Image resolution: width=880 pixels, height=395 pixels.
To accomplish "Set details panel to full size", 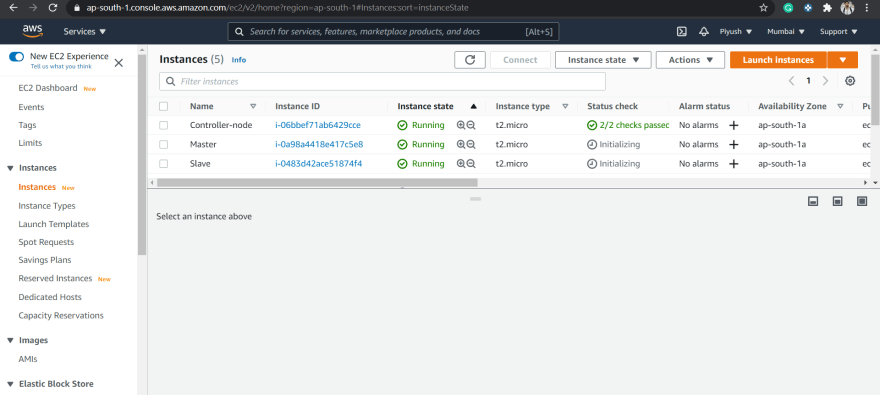I will click(862, 201).
